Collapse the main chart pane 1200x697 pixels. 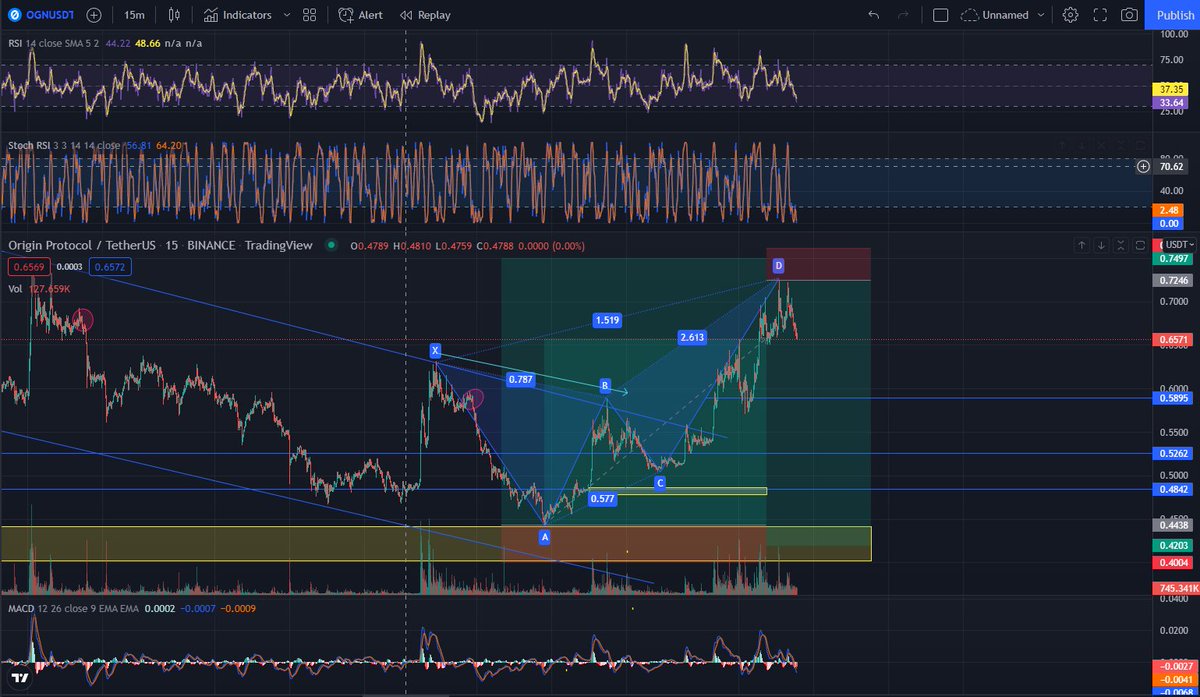click(x=1121, y=245)
